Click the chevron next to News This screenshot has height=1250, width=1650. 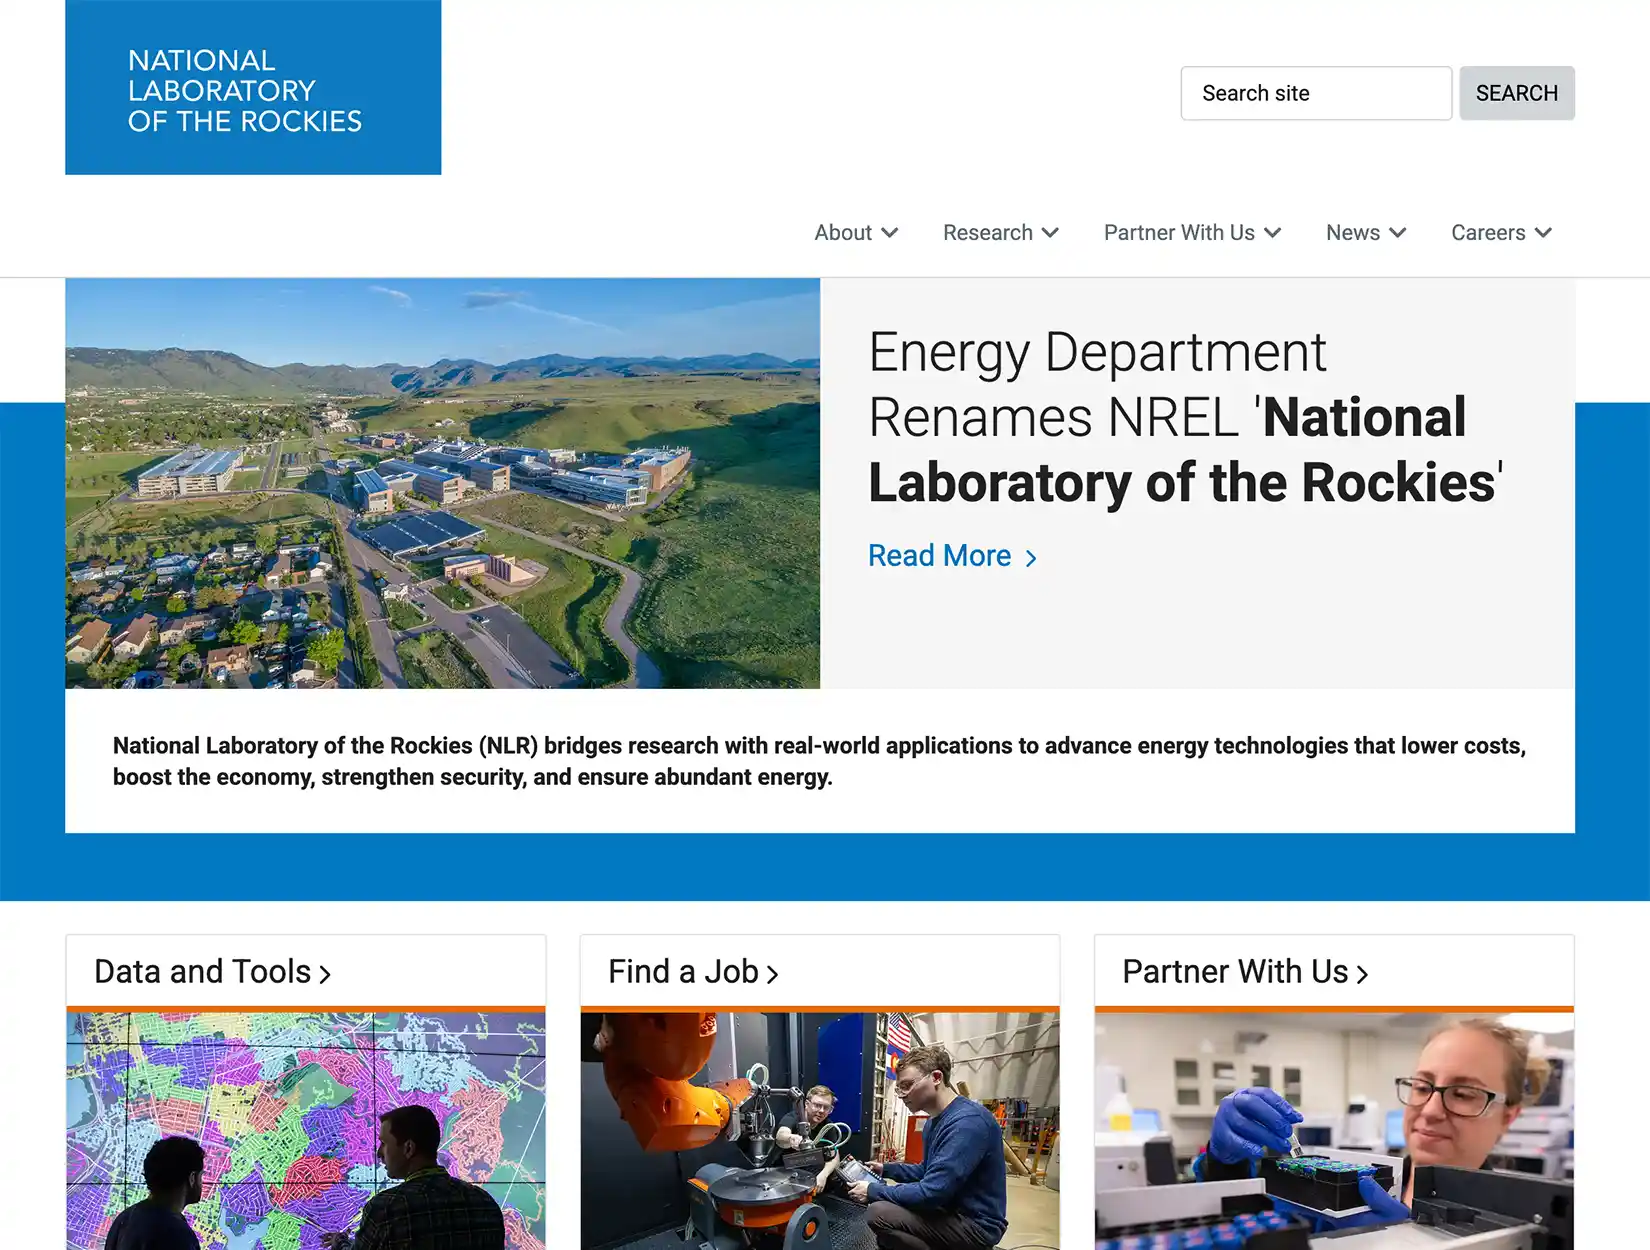pyautogui.click(x=1398, y=233)
